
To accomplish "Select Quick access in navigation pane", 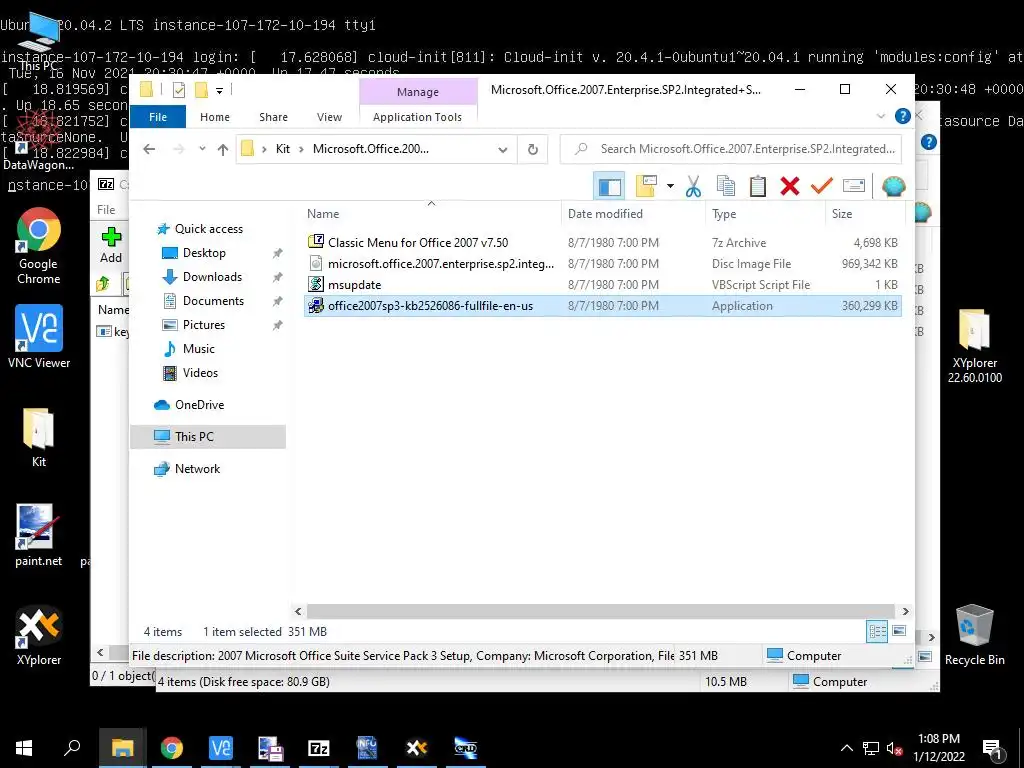I will 208,229.
